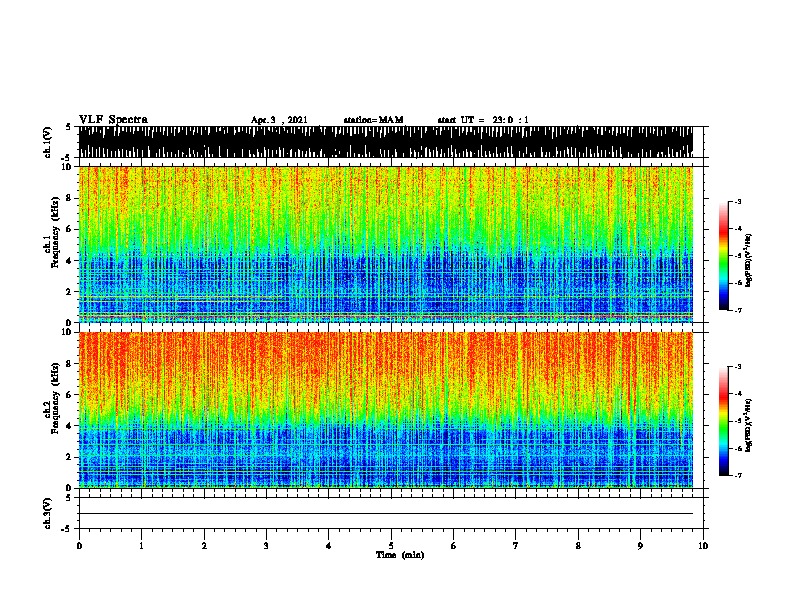Viewport: 792px width, 612px height.
Task: Click inside the ch.2 spectrogram plot
Action: coord(386,410)
